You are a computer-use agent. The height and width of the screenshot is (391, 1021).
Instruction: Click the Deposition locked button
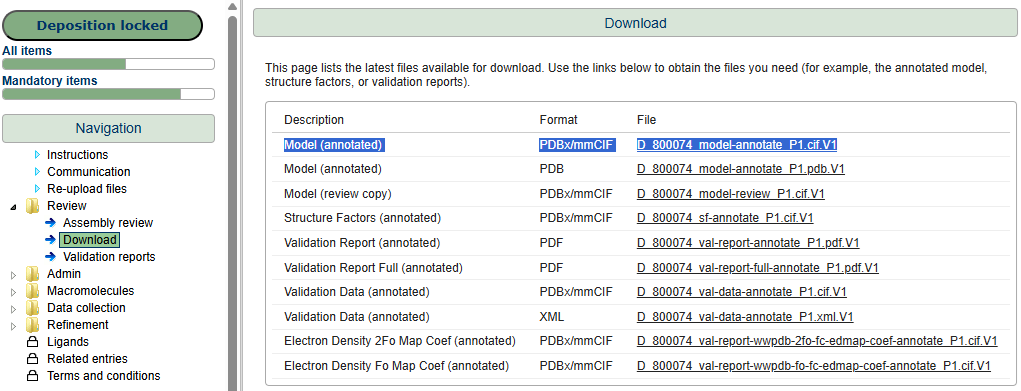tap(102, 26)
